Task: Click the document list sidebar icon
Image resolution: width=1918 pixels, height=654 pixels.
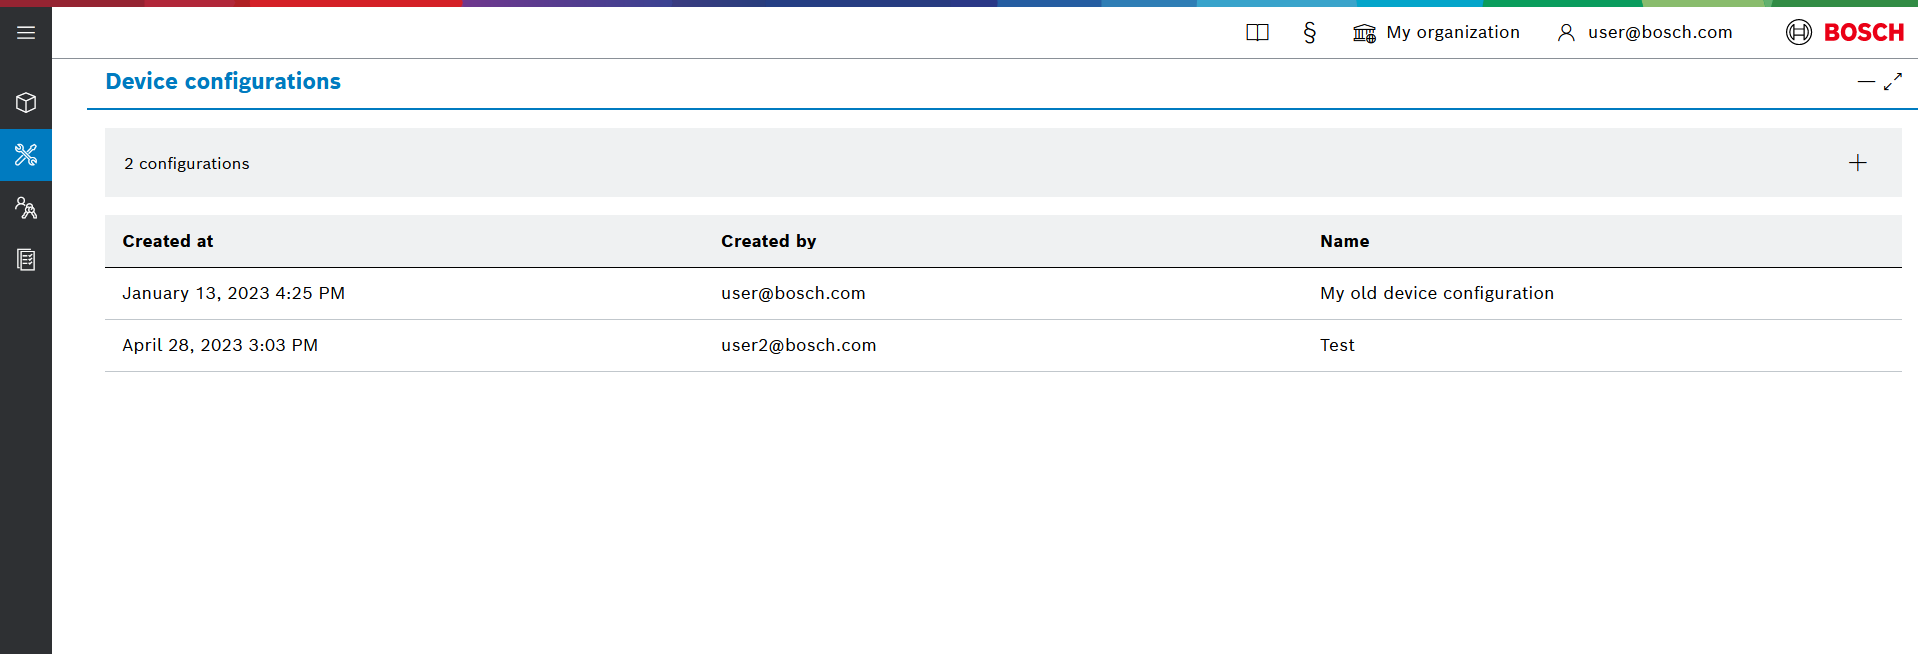Action: click(x=26, y=260)
